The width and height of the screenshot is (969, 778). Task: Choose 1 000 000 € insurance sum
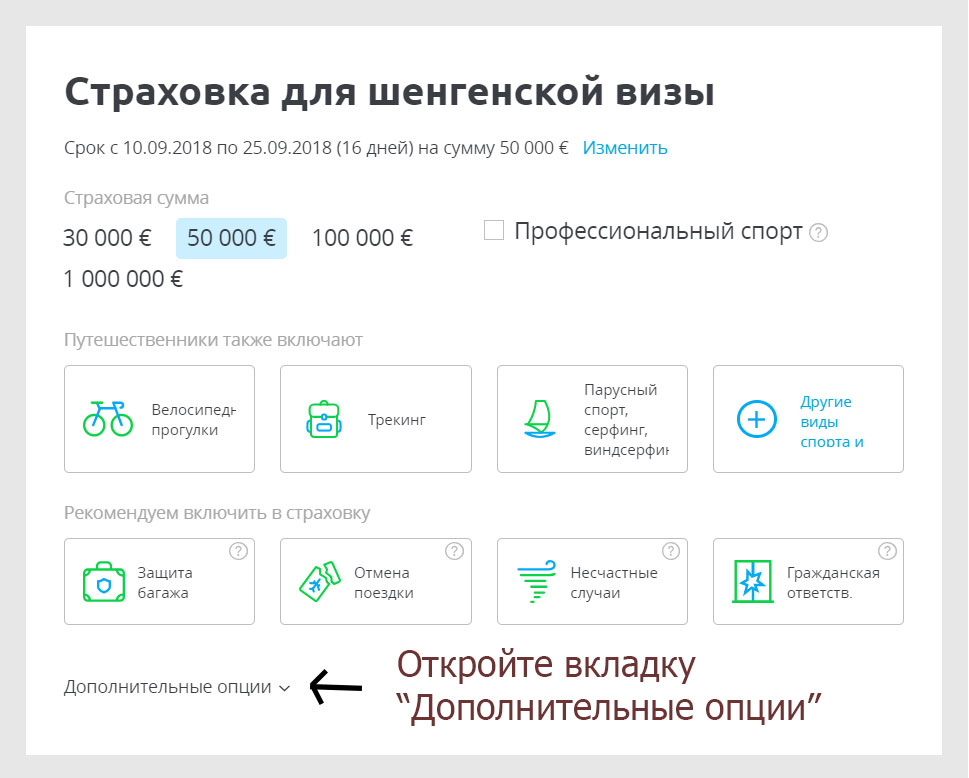[x=124, y=279]
